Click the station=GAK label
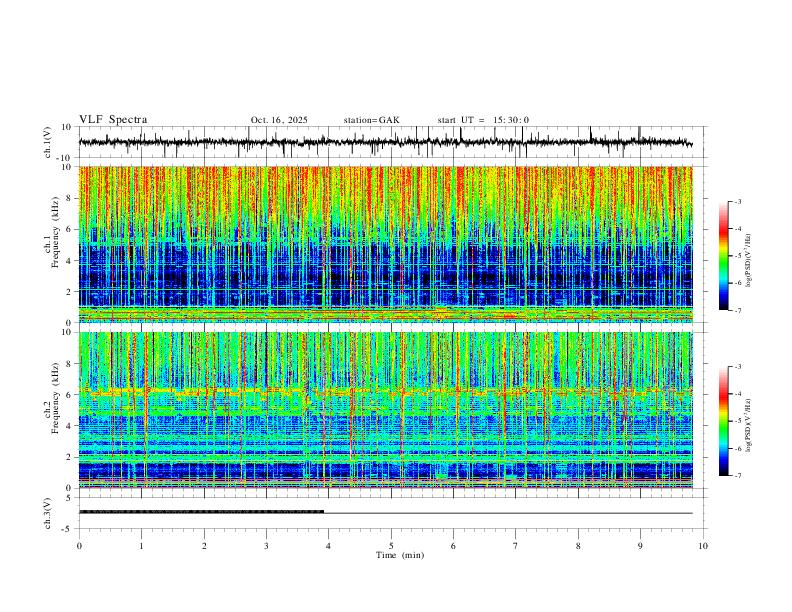 pyautogui.click(x=371, y=120)
